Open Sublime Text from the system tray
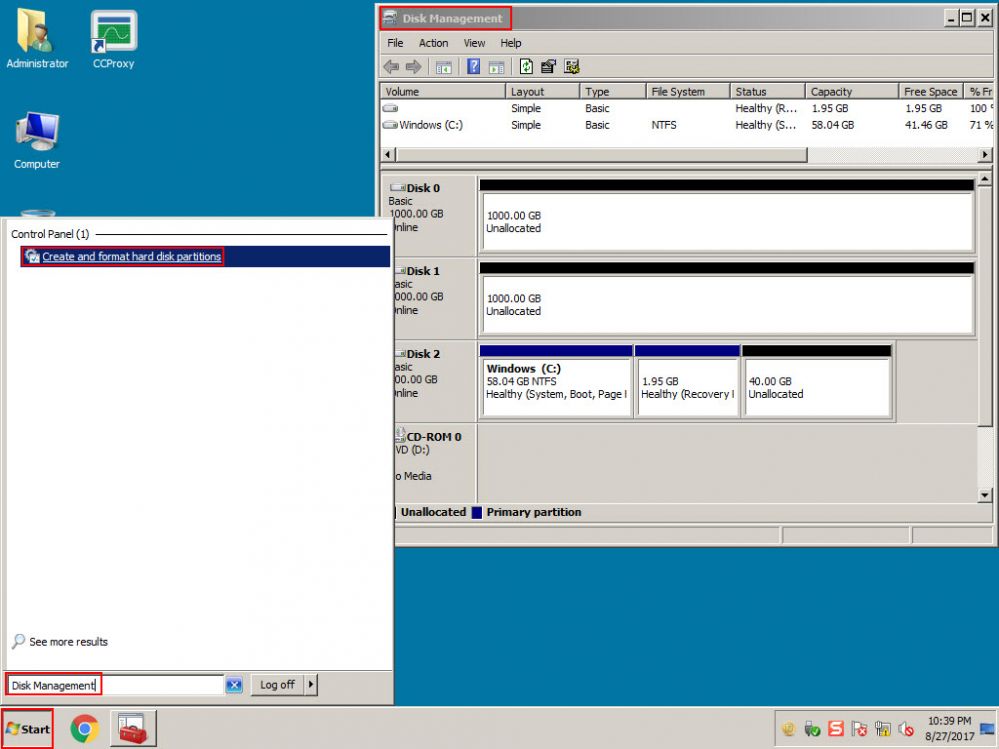 [x=836, y=727]
